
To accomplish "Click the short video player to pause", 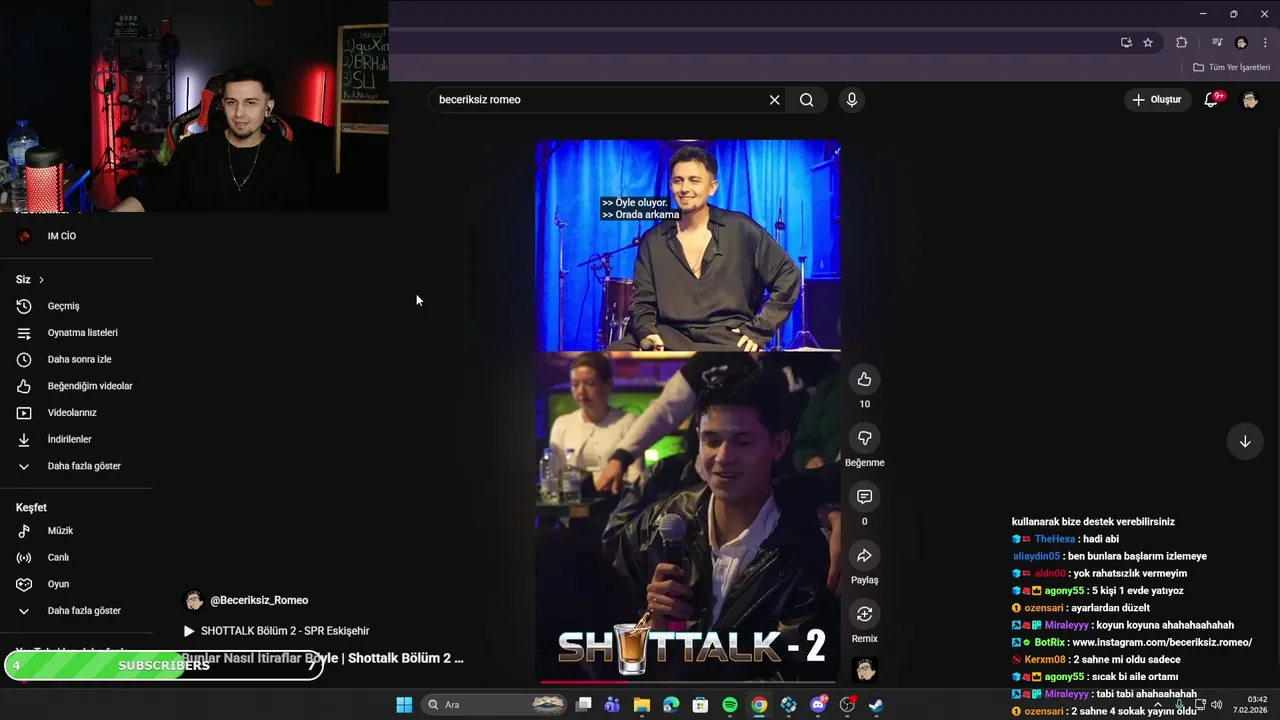I will (688, 412).
